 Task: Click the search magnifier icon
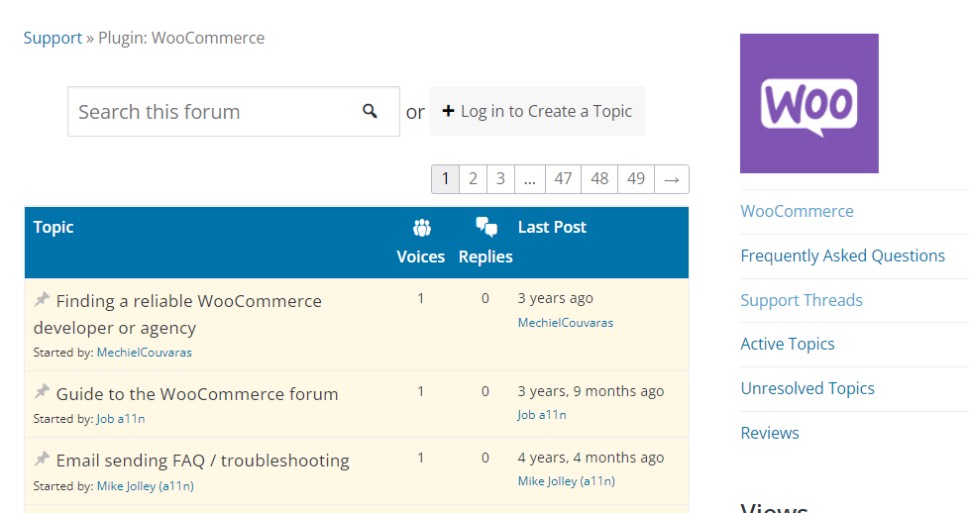370,111
